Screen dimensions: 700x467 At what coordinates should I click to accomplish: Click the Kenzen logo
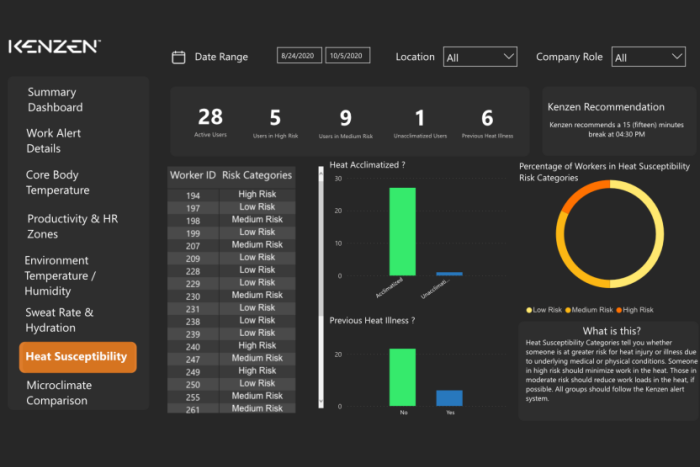coord(54,46)
